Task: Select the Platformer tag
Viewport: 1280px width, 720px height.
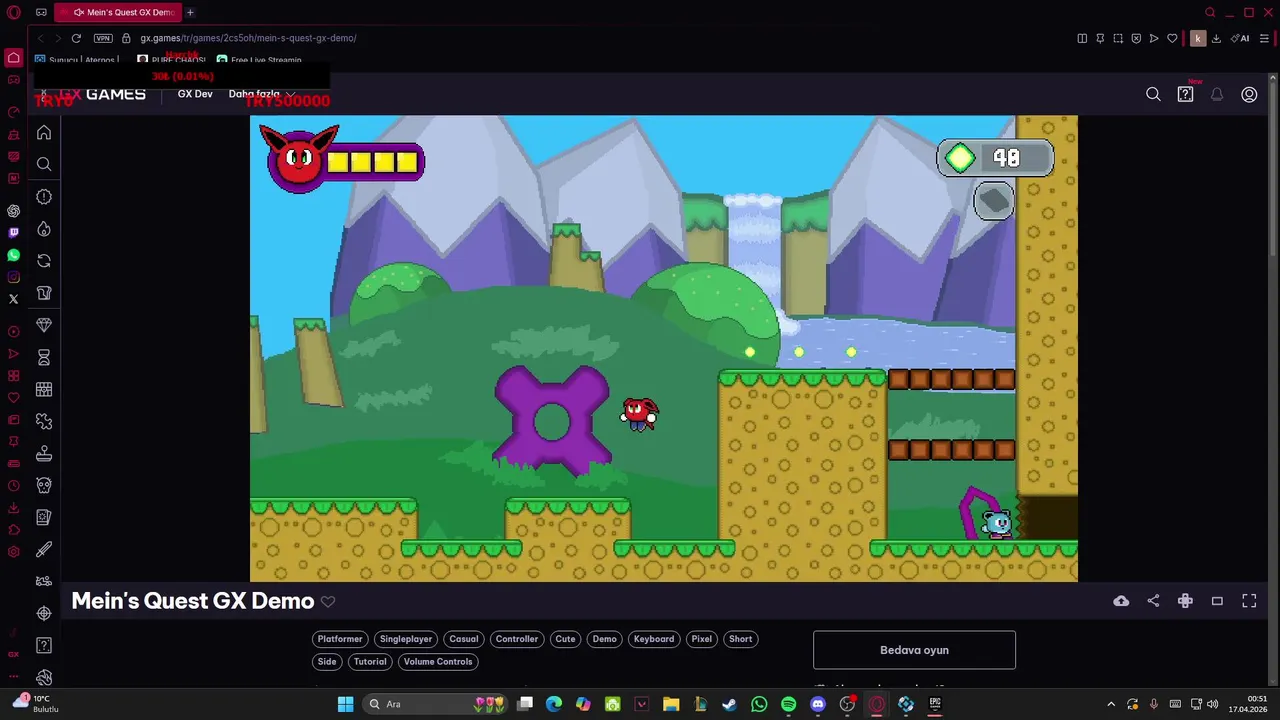Action: point(340,639)
